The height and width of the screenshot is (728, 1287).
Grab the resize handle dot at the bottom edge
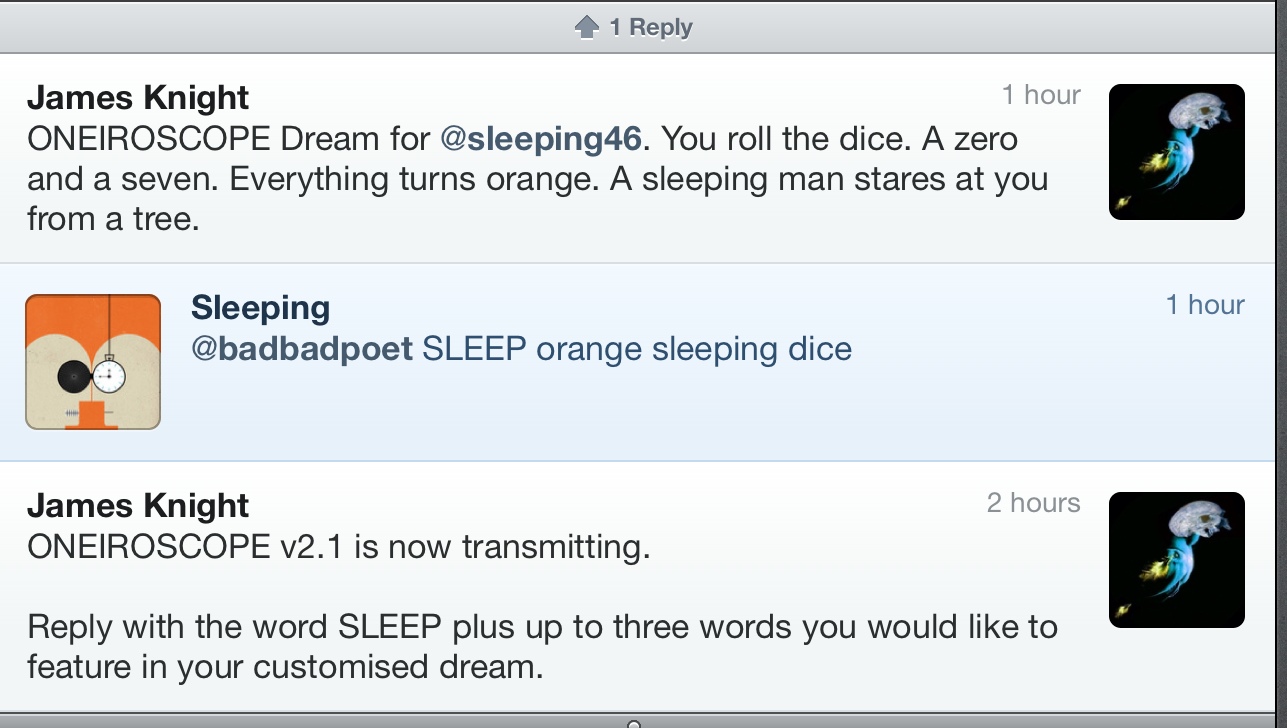(633, 723)
